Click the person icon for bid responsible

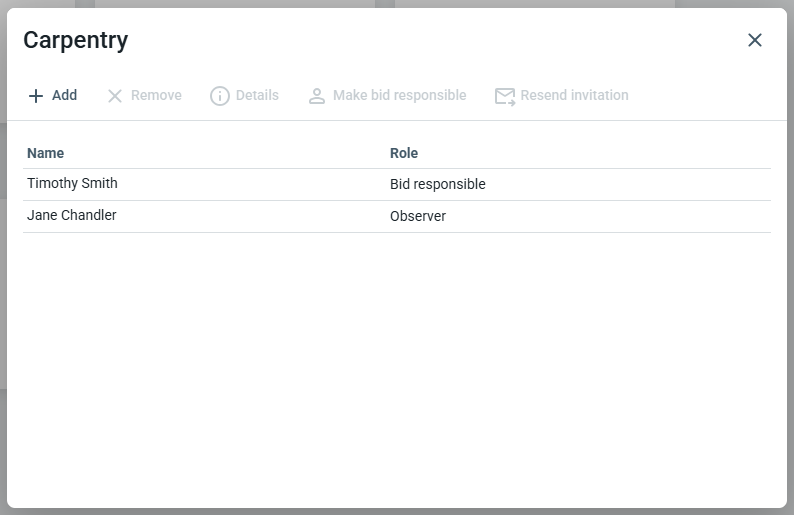pos(317,96)
